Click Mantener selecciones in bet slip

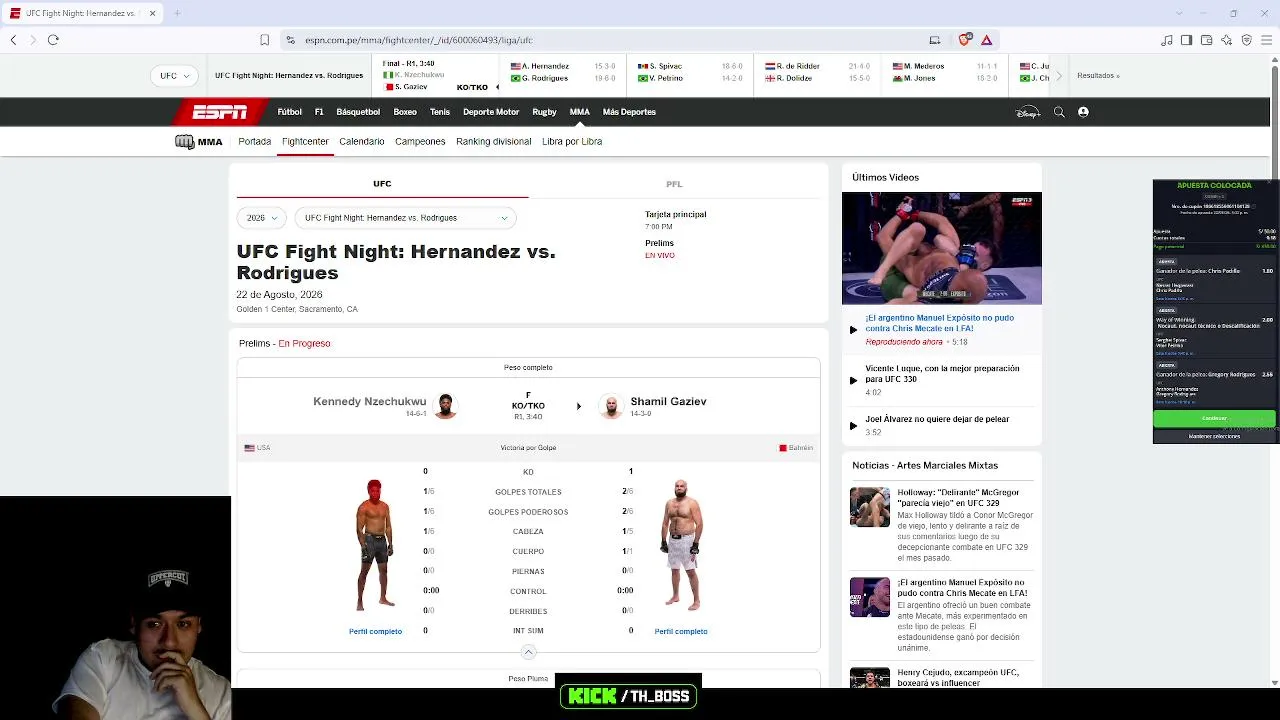click(1214, 436)
